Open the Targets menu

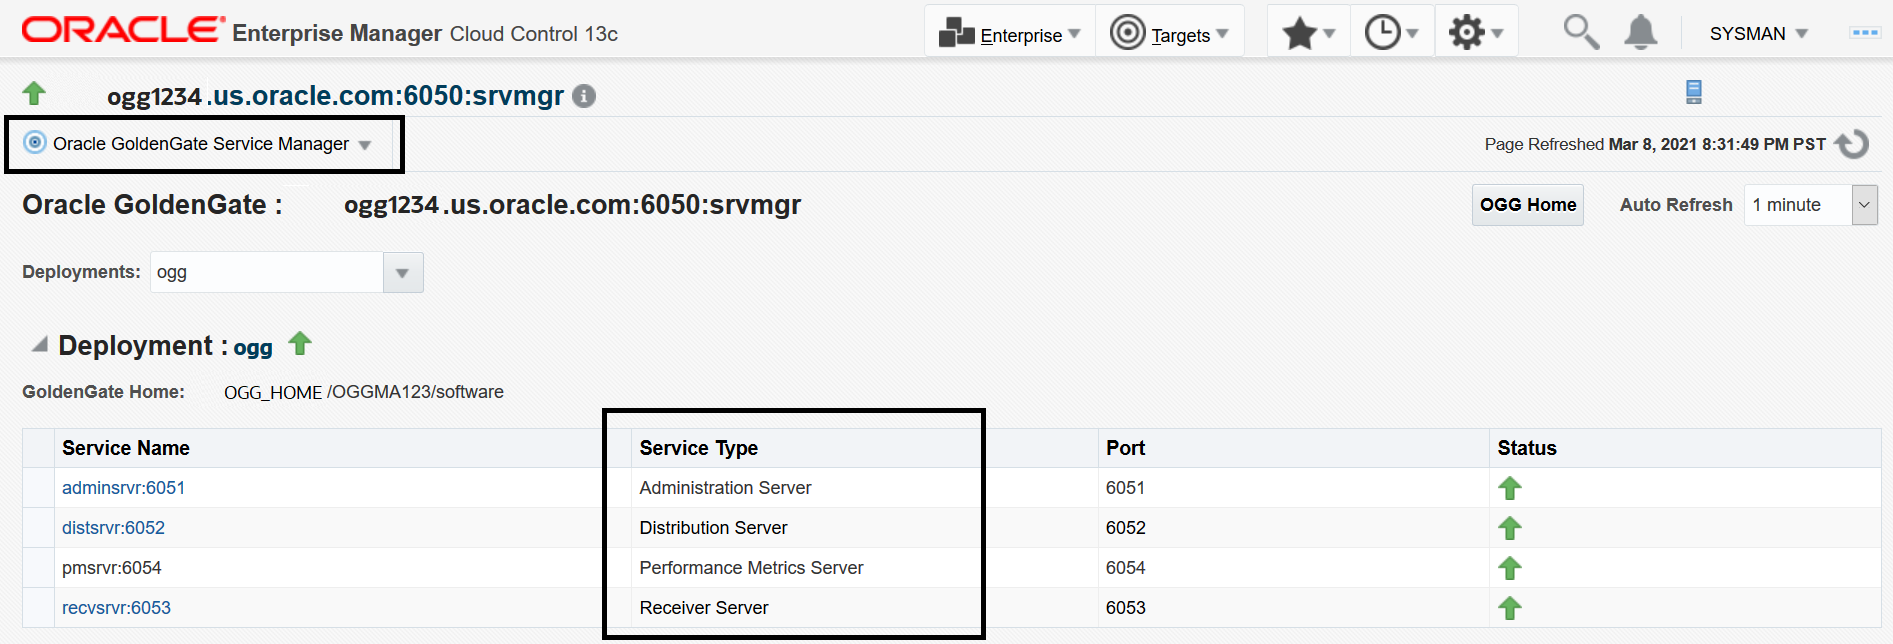(x=1170, y=35)
